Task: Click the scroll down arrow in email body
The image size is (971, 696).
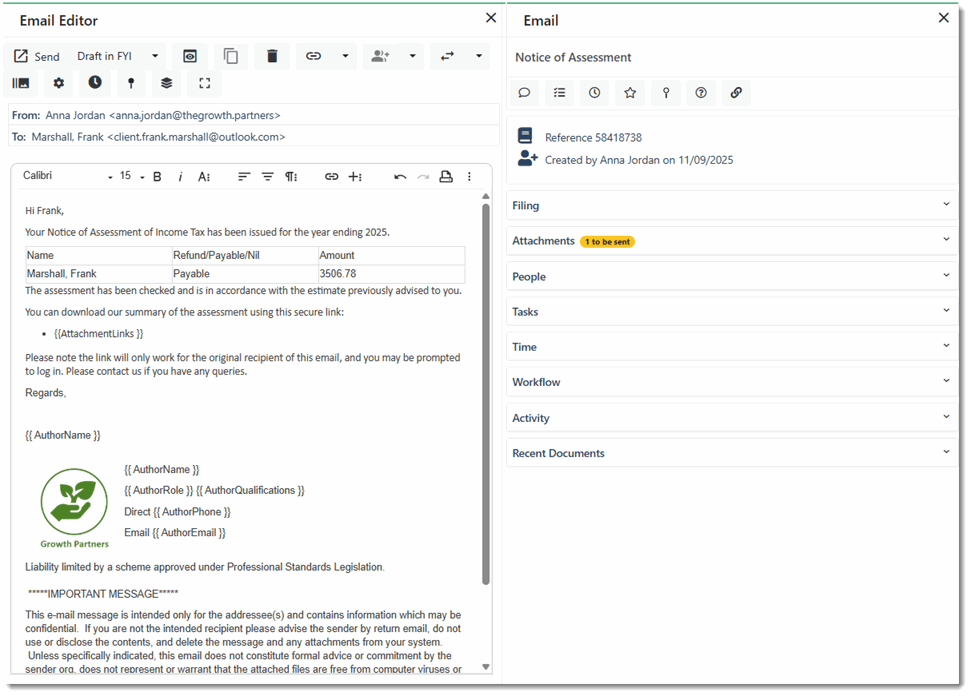Action: click(486, 667)
